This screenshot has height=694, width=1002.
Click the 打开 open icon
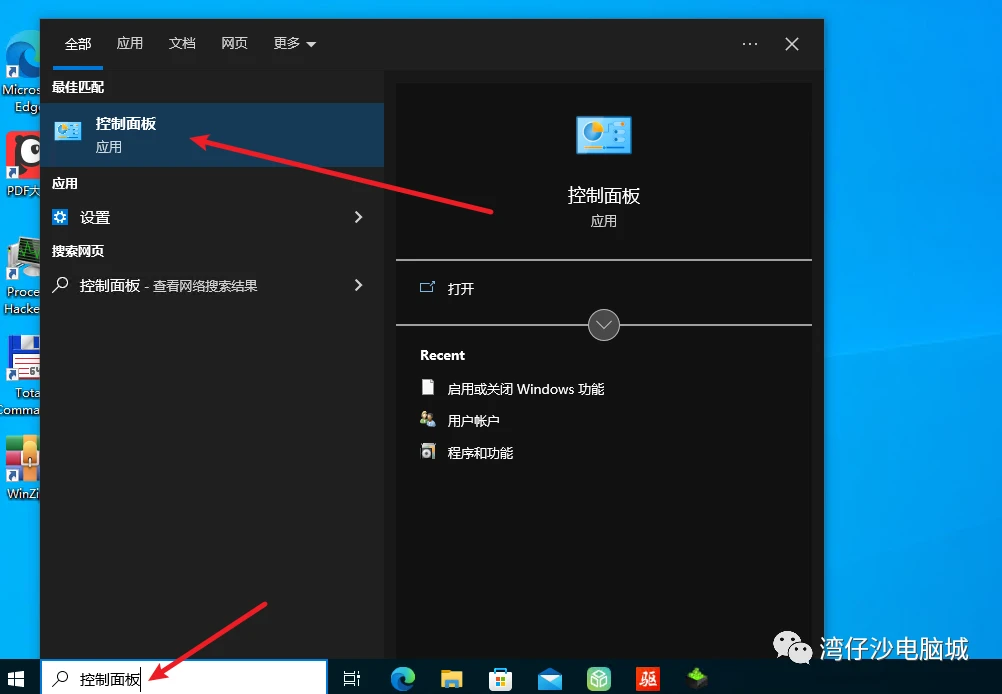[x=428, y=287]
